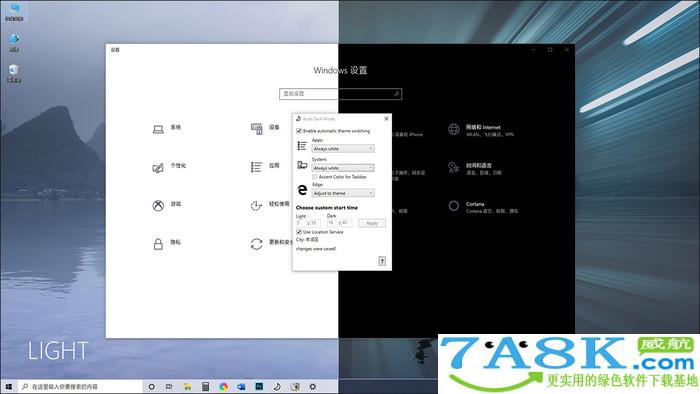Screen dimensions: 700x394
Task: Click the Dark start minute field
Action: 346,223
